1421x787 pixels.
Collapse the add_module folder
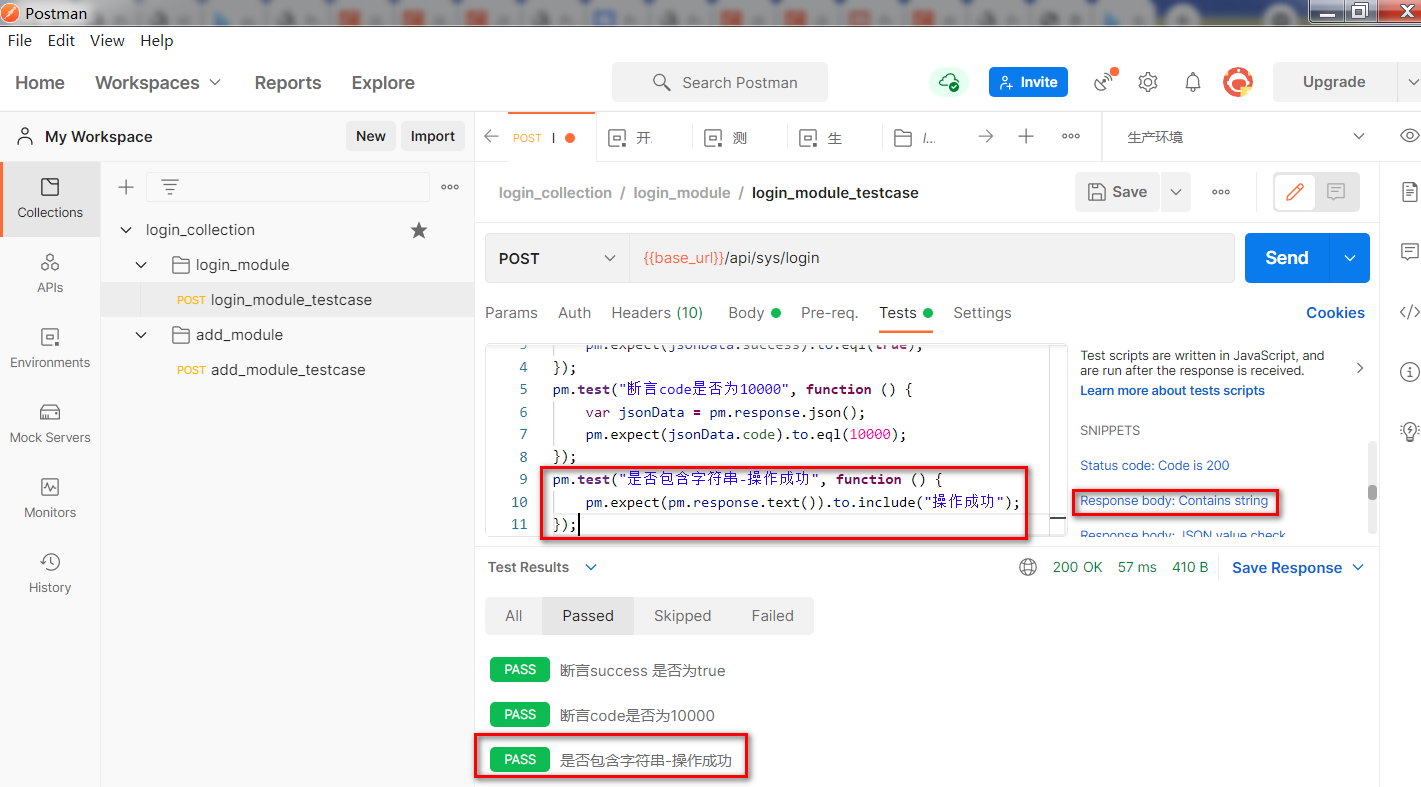tap(142, 335)
